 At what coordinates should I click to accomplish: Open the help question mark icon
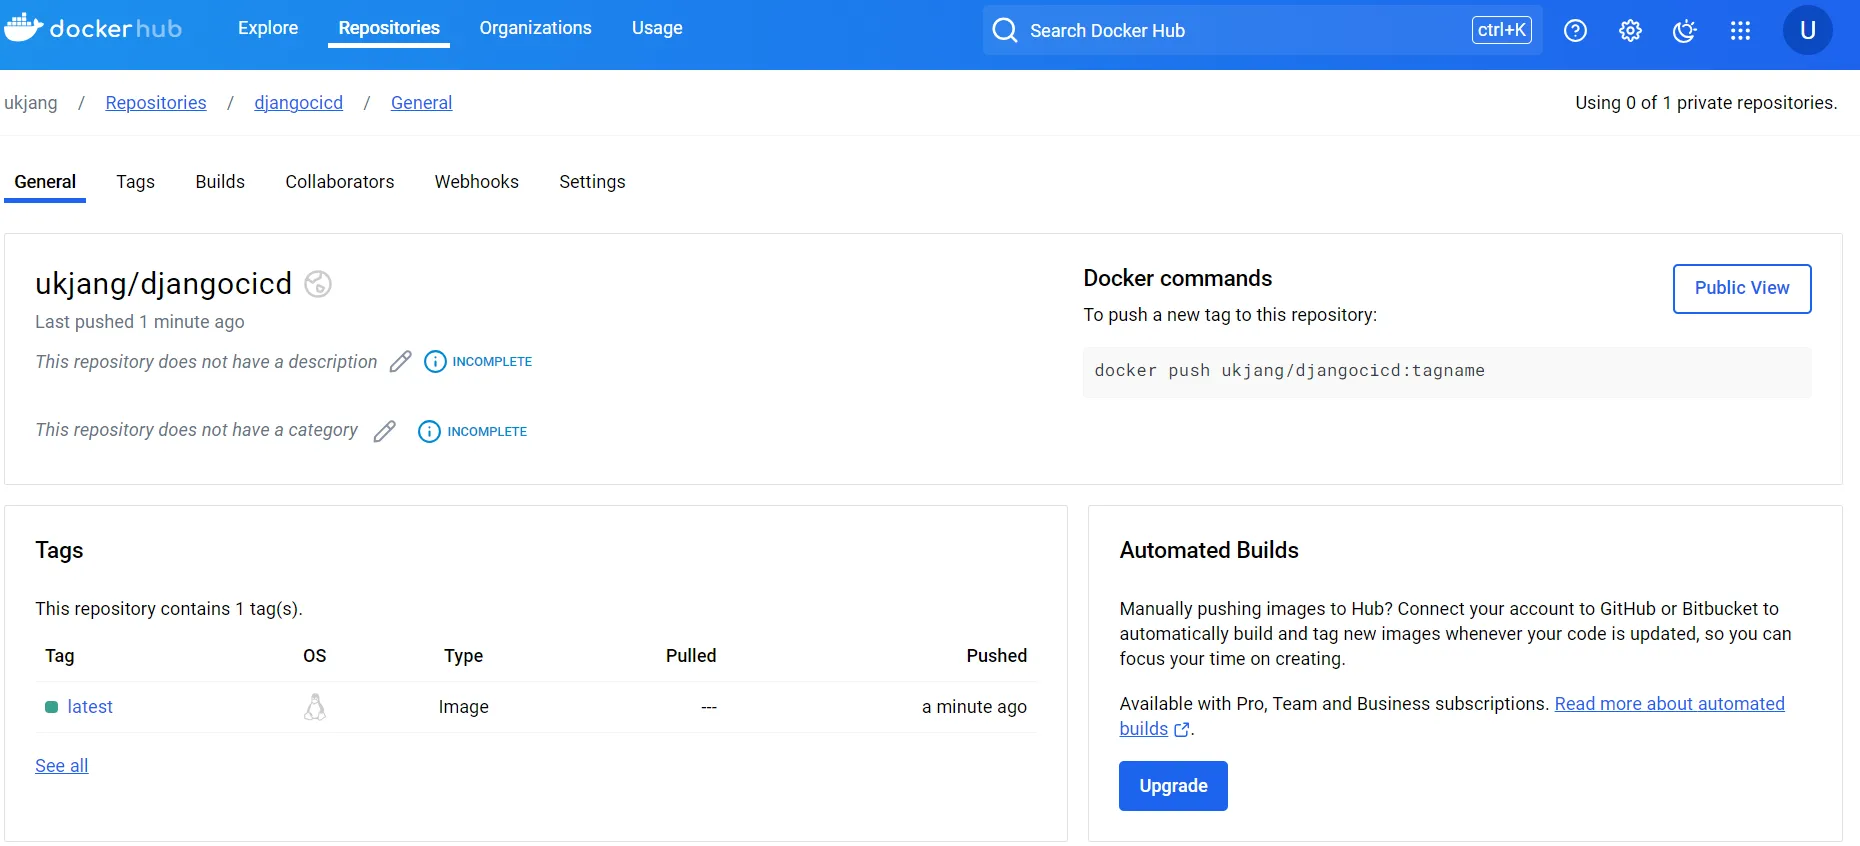(x=1575, y=31)
